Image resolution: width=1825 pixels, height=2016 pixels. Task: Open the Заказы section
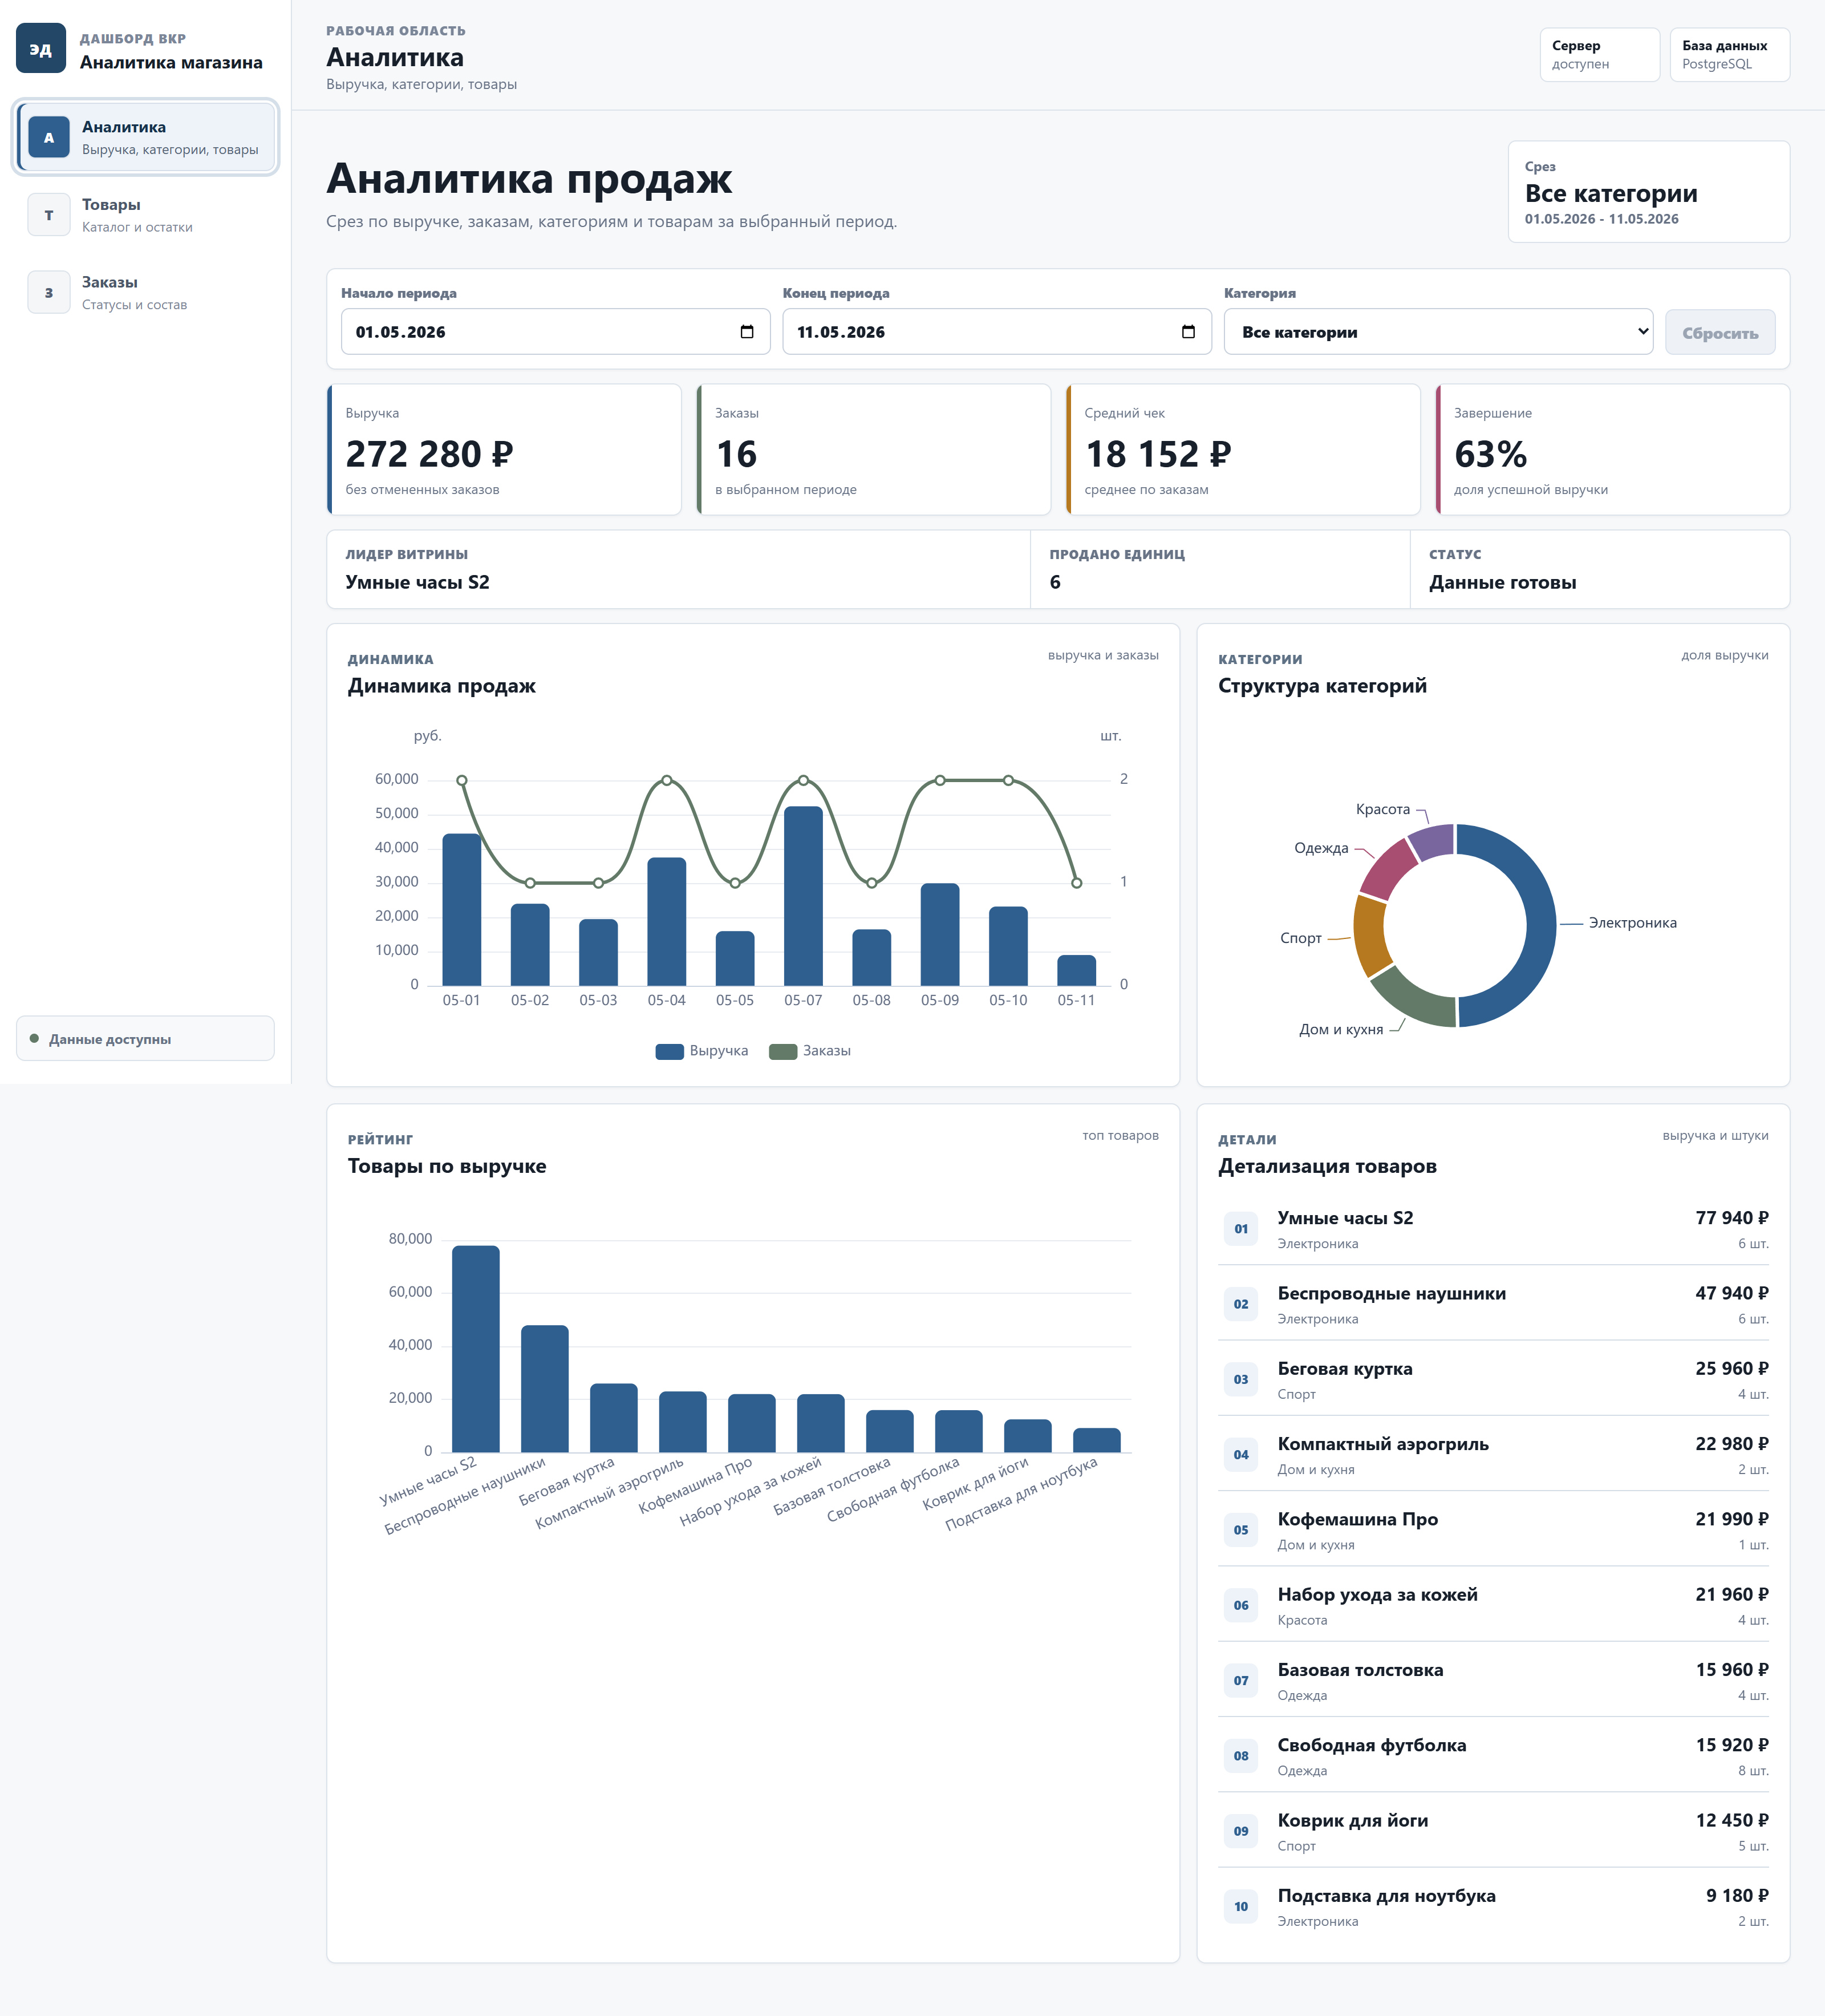tap(145, 293)
